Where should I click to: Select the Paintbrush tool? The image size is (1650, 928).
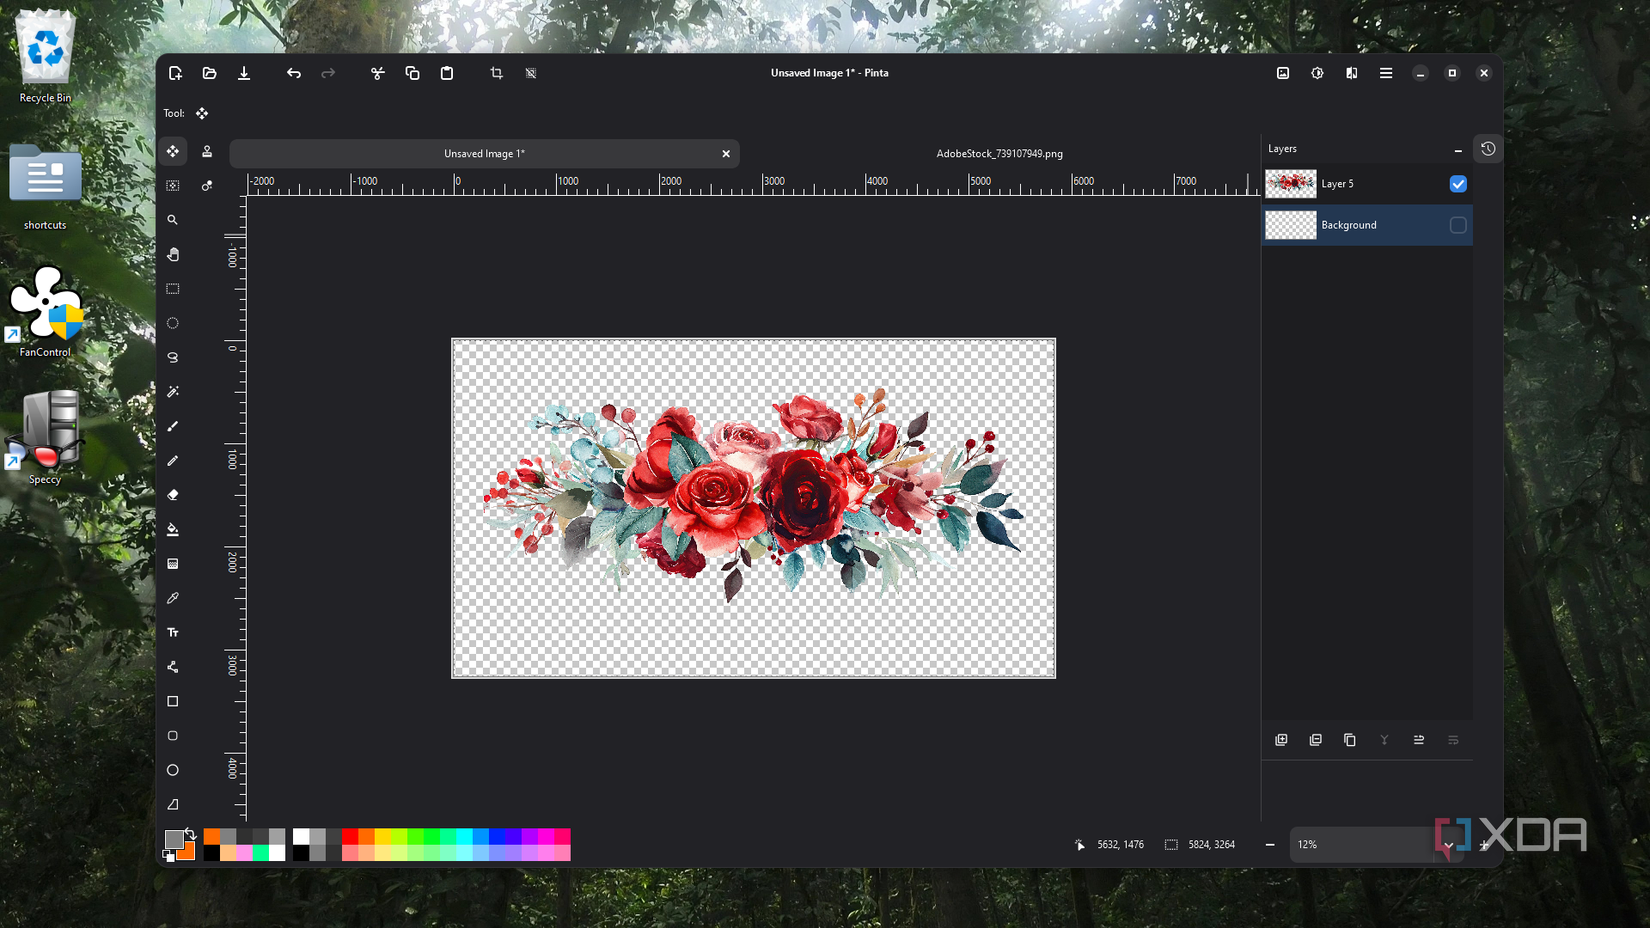[x=173, y=426]
